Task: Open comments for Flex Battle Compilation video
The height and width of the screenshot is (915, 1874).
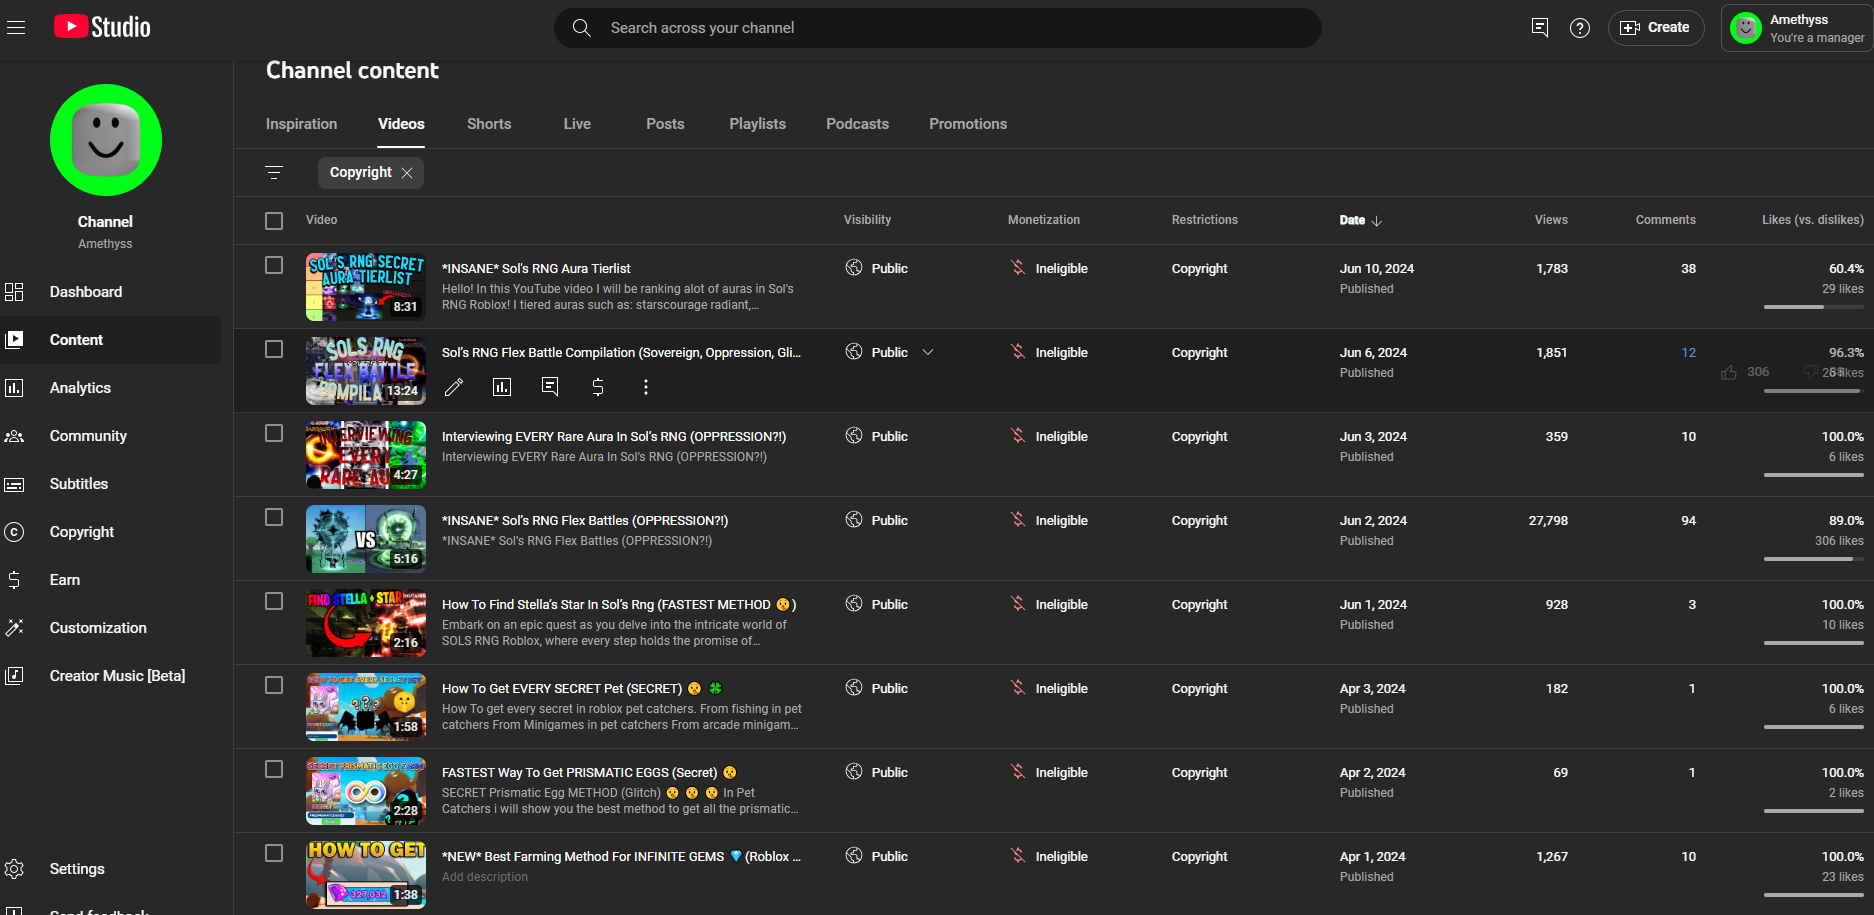Action: pos(550,387)
